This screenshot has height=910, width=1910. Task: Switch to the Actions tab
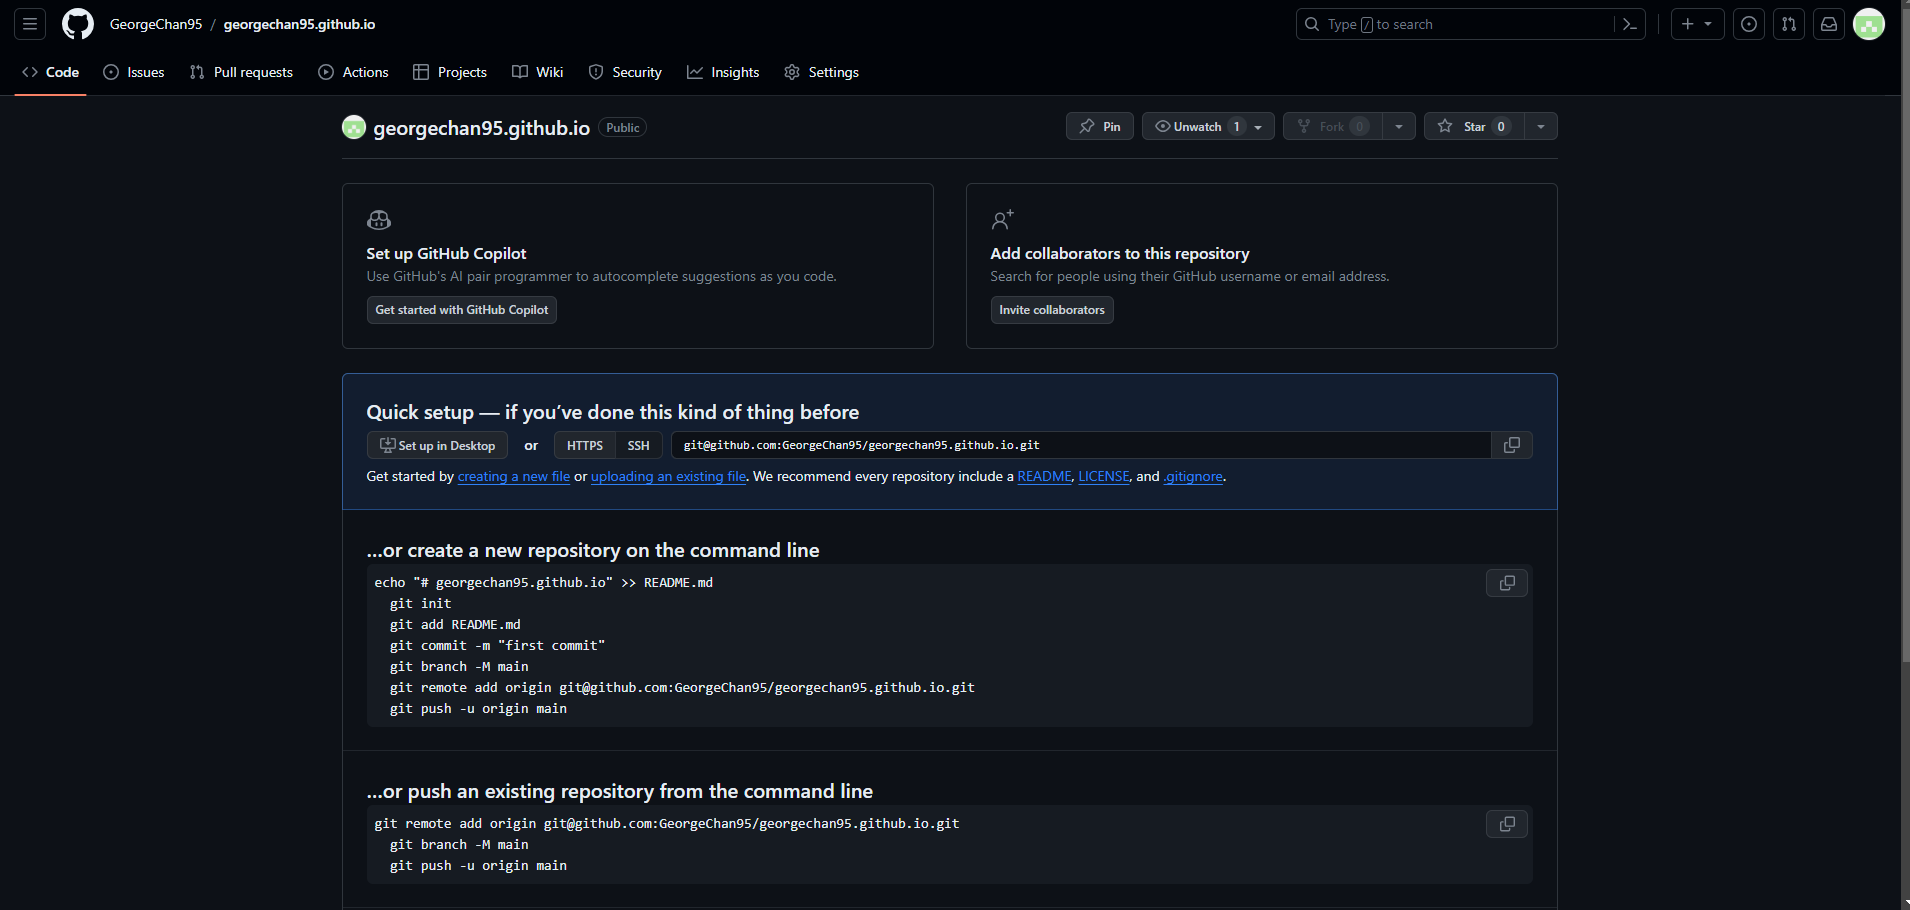click(353, 72)
